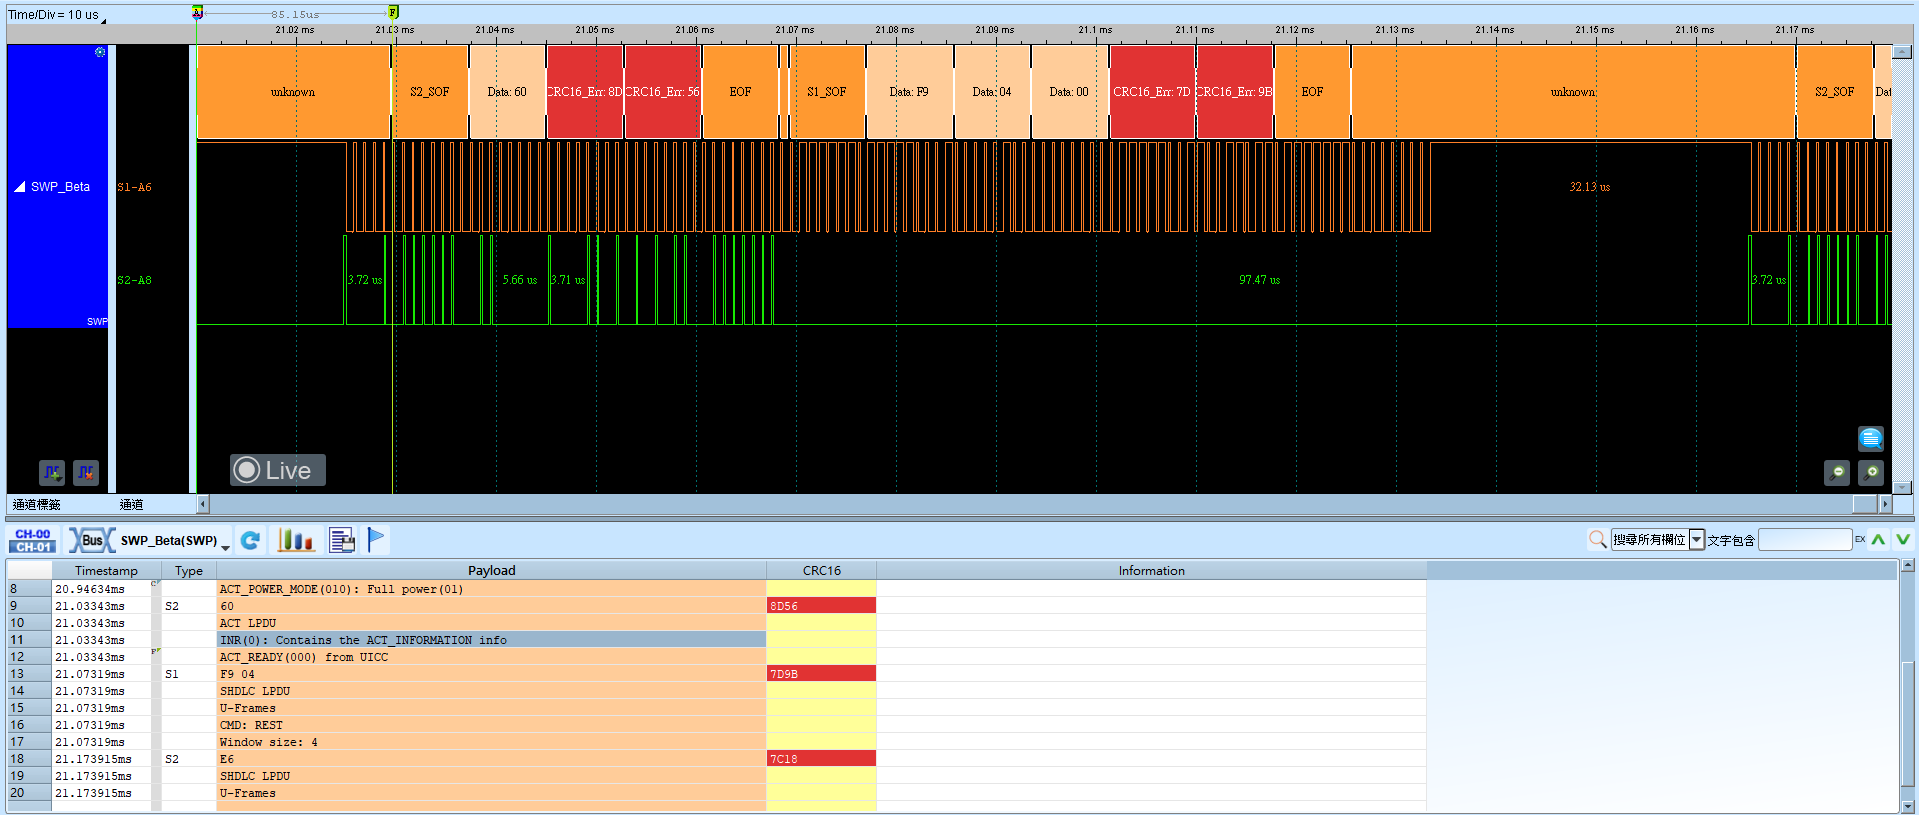This screenshot has width=1919, height=815.
Task: Jump to previous search result arrow
Action: tap(1879, 540)
